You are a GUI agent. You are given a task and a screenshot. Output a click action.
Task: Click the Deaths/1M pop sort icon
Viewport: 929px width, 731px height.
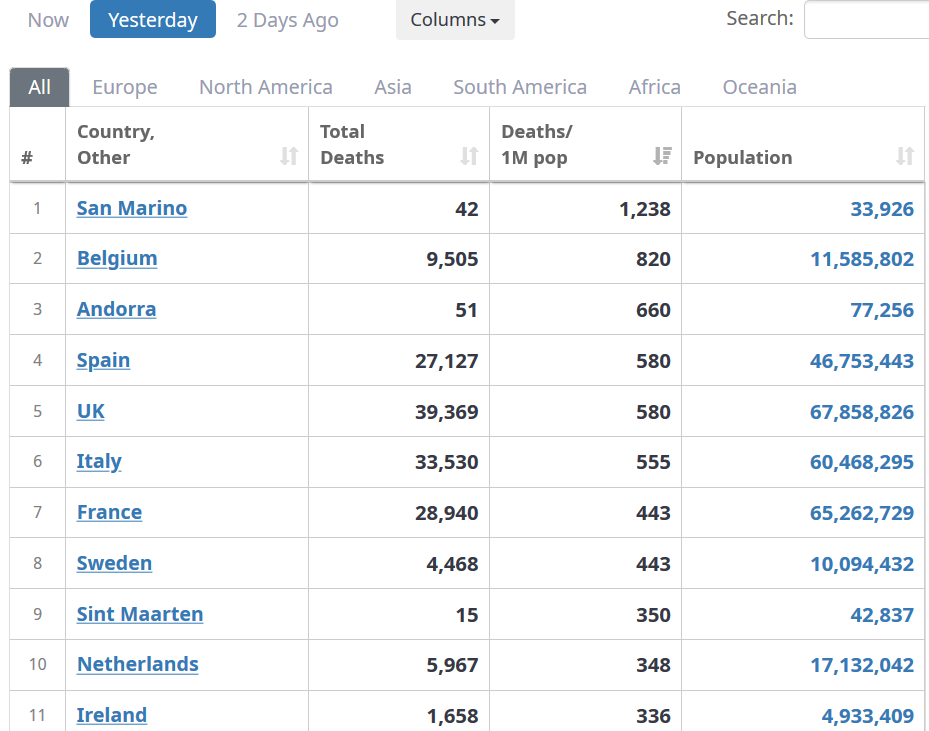coord(662,156)
